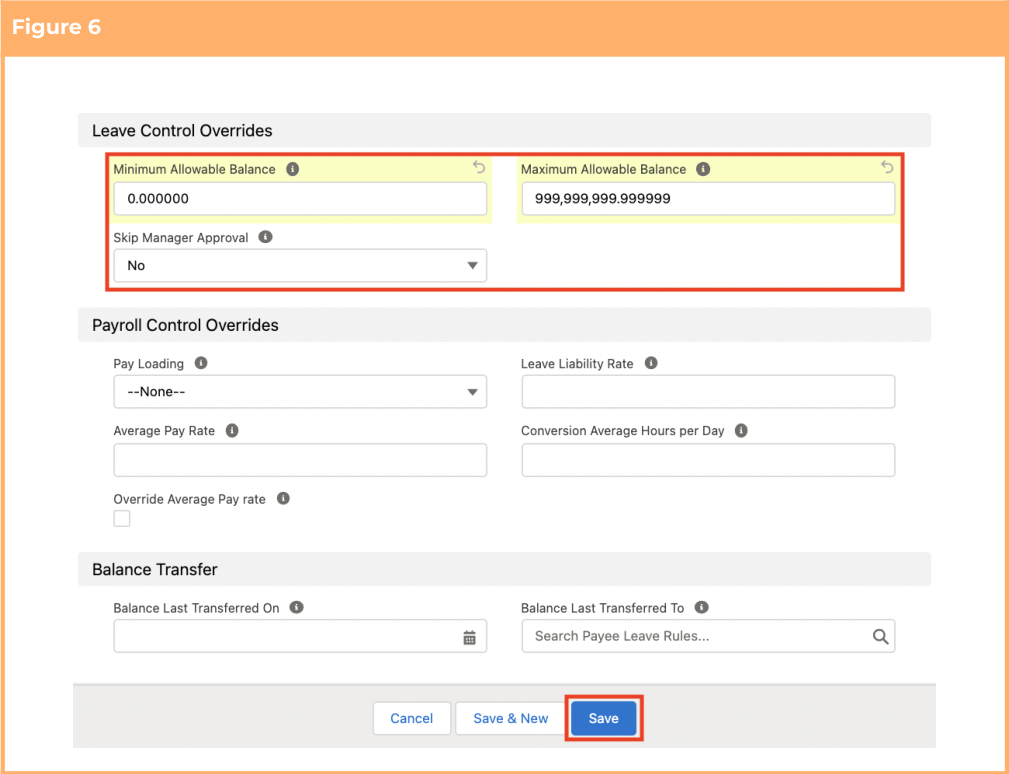Click the Save button
1009x774 pixels.
point(604,718)
